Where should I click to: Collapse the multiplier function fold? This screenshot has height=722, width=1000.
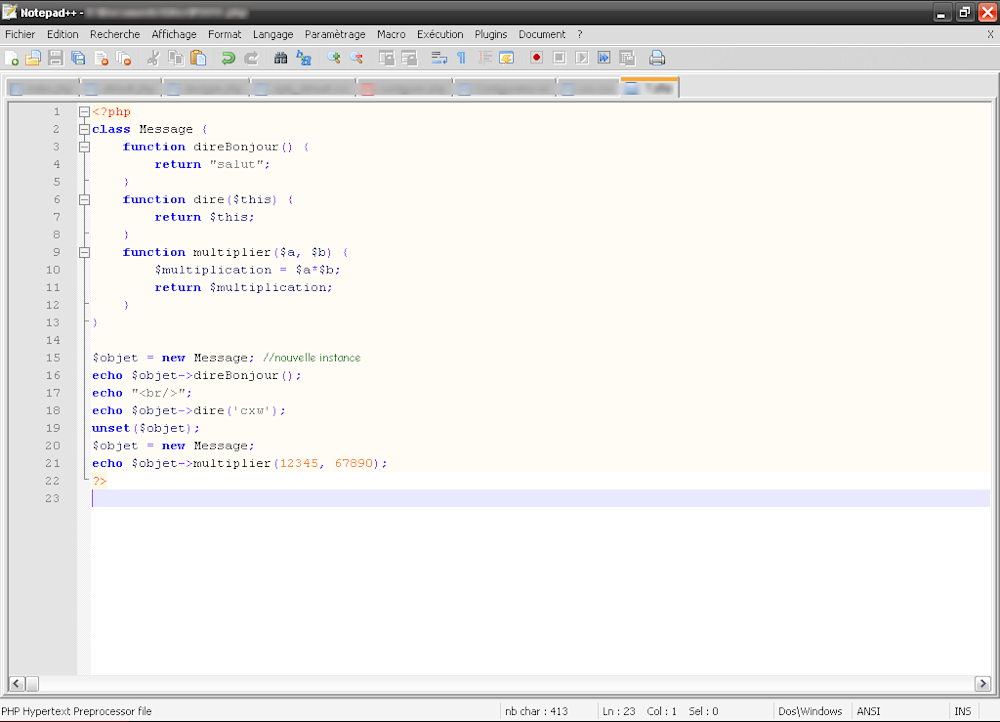(x=84, y=252)
